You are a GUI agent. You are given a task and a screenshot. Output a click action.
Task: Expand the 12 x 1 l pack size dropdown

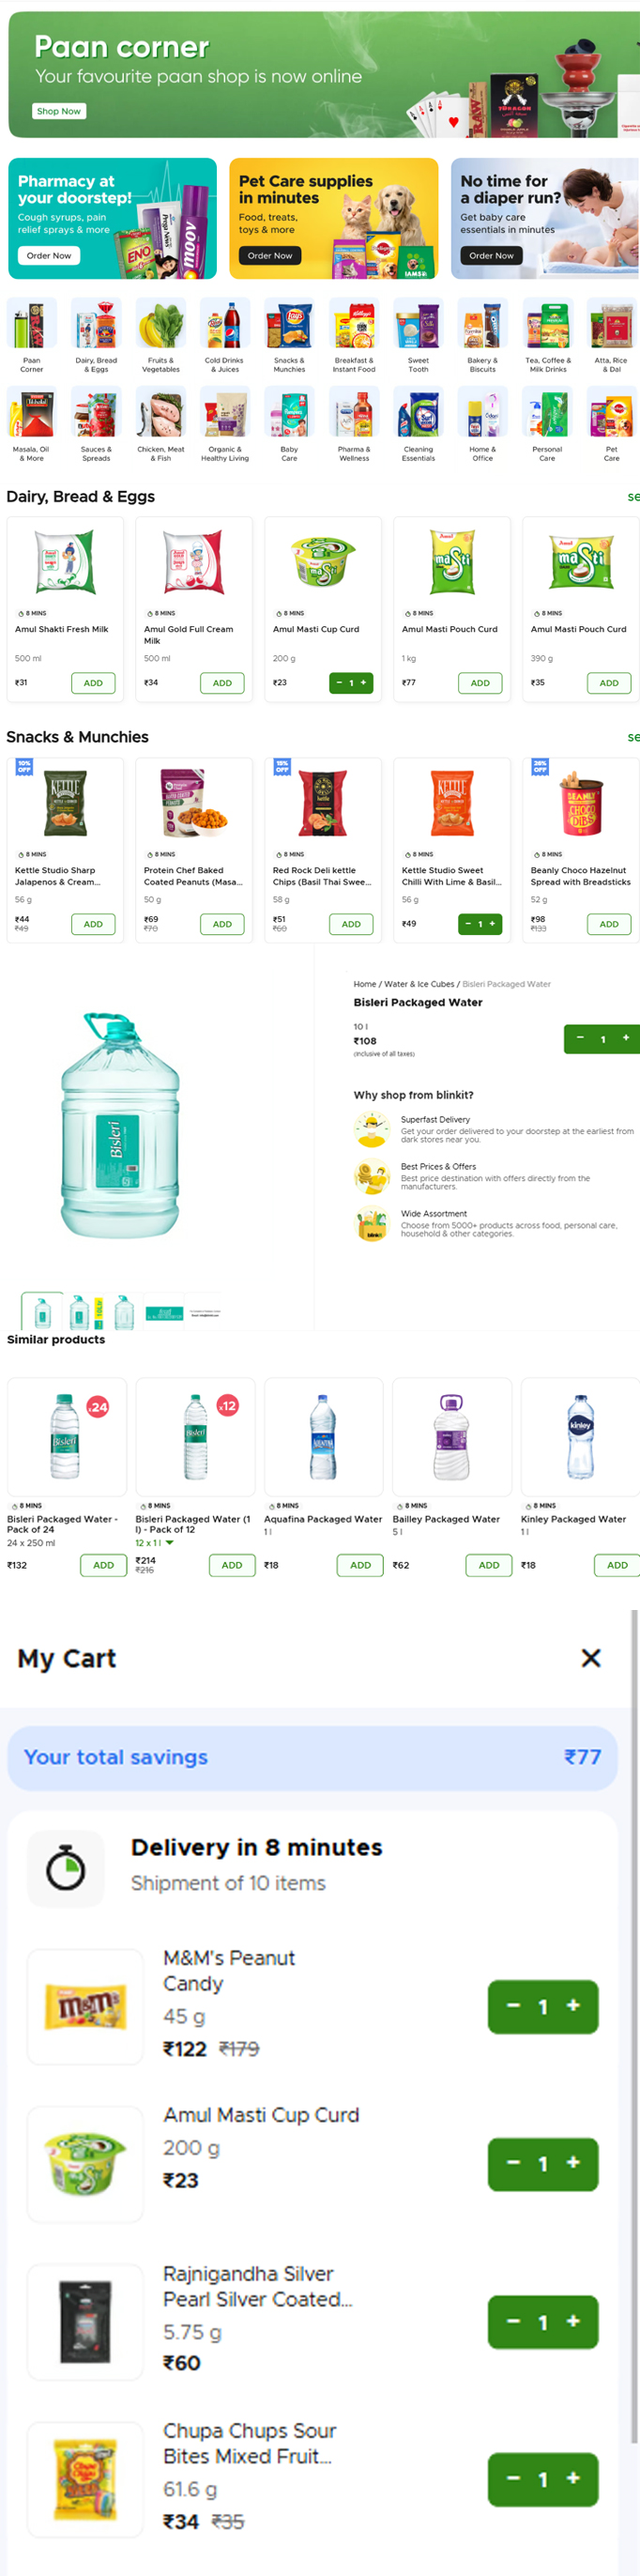169,1543
